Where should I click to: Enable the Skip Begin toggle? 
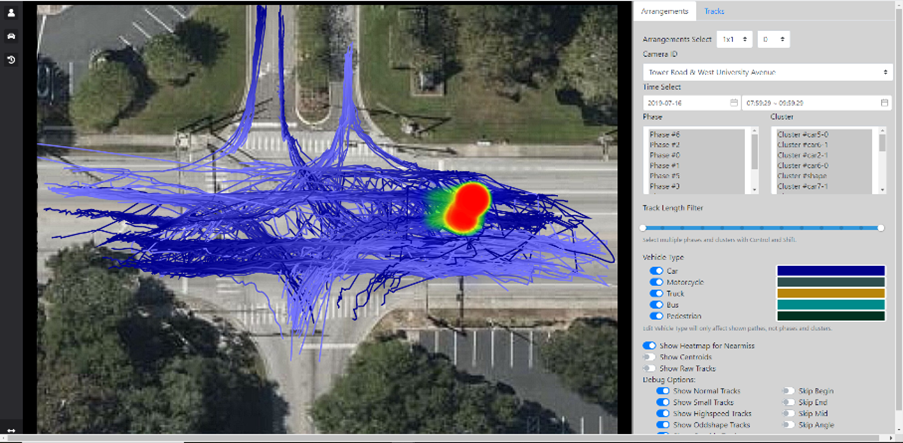(789, 391)
